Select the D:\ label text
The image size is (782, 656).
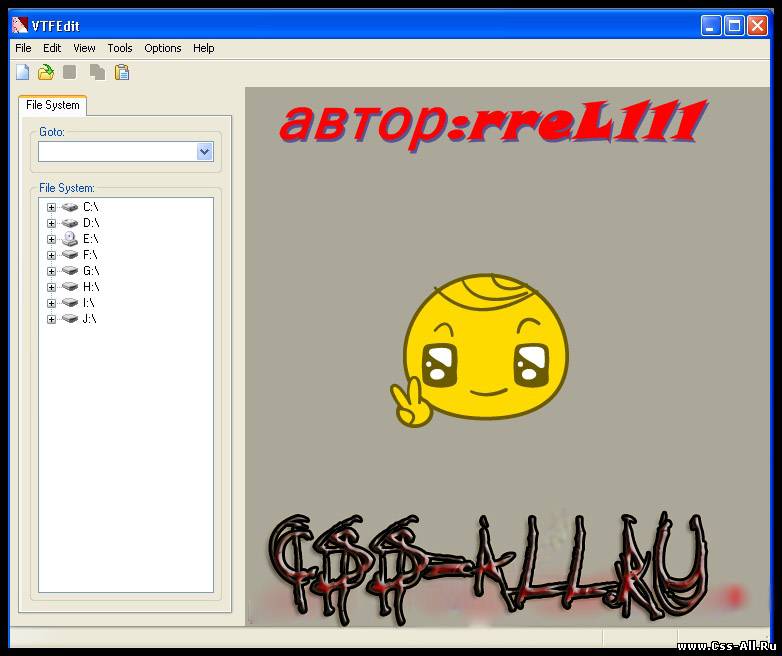tap(91, 222)
